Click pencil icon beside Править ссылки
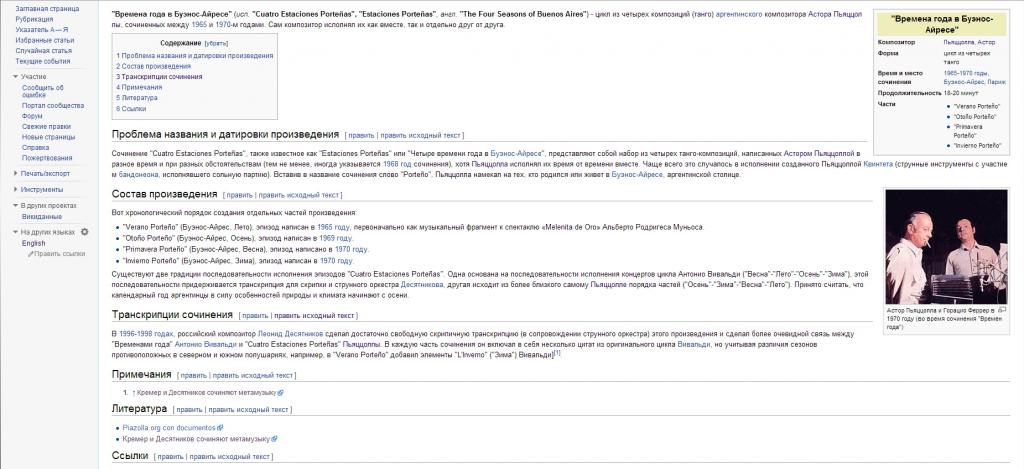 point(31,254)
